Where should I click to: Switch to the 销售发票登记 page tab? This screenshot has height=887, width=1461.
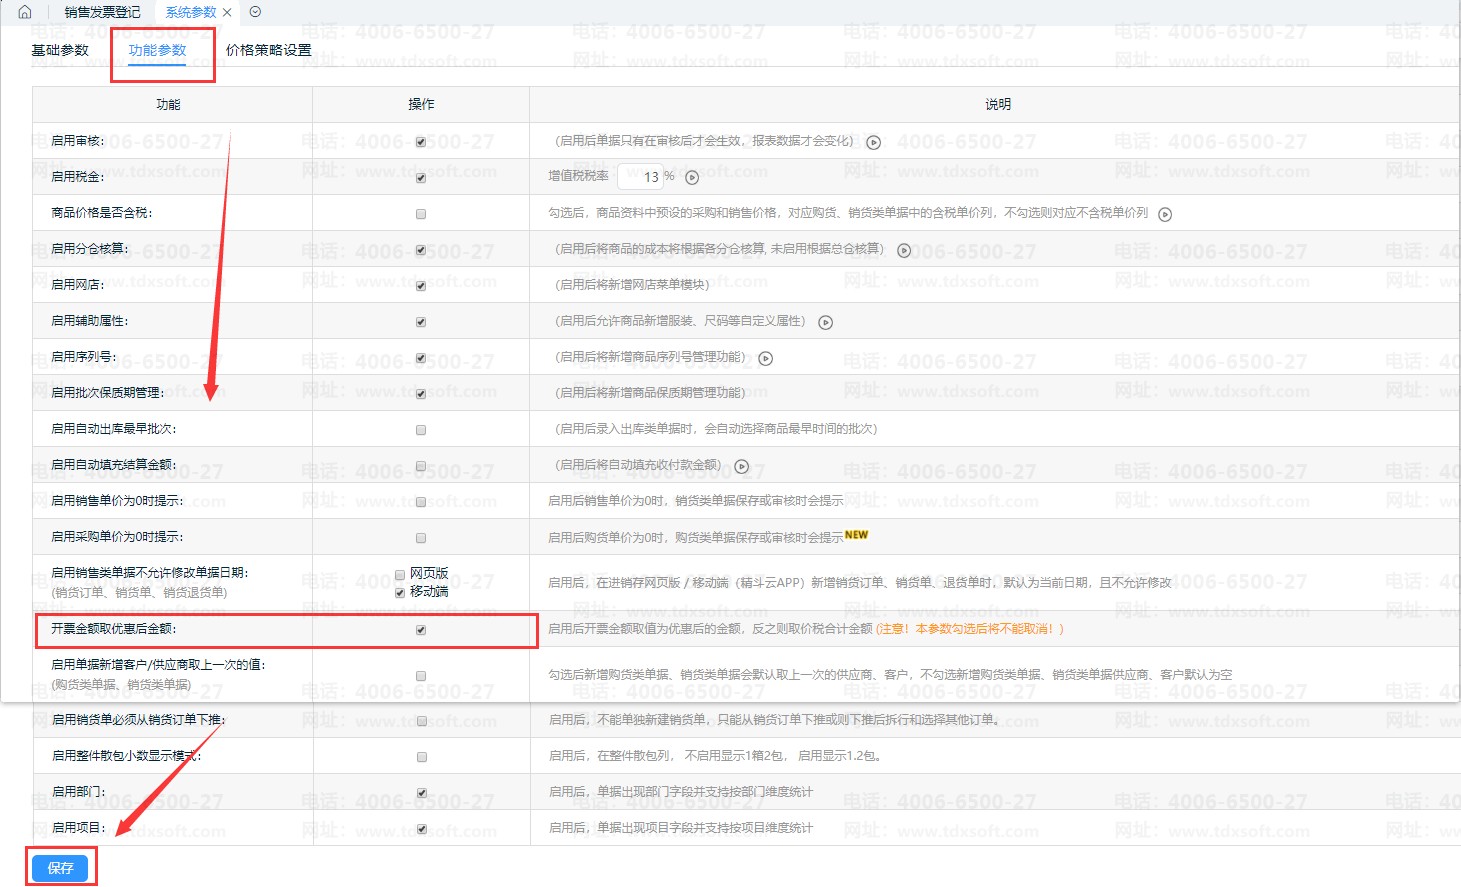pos(102,12)
